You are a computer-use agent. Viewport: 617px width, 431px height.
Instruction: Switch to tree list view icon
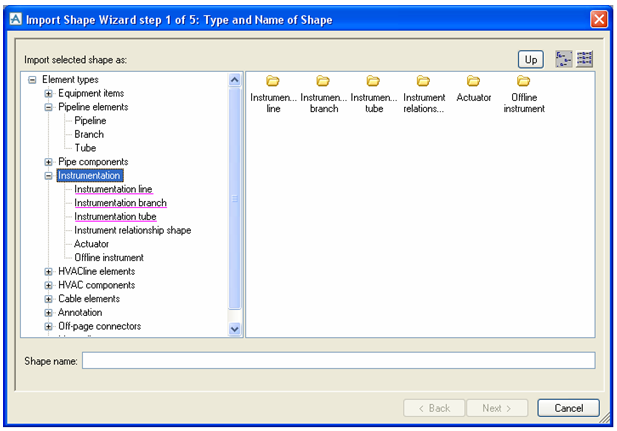(x=563, y=59)
